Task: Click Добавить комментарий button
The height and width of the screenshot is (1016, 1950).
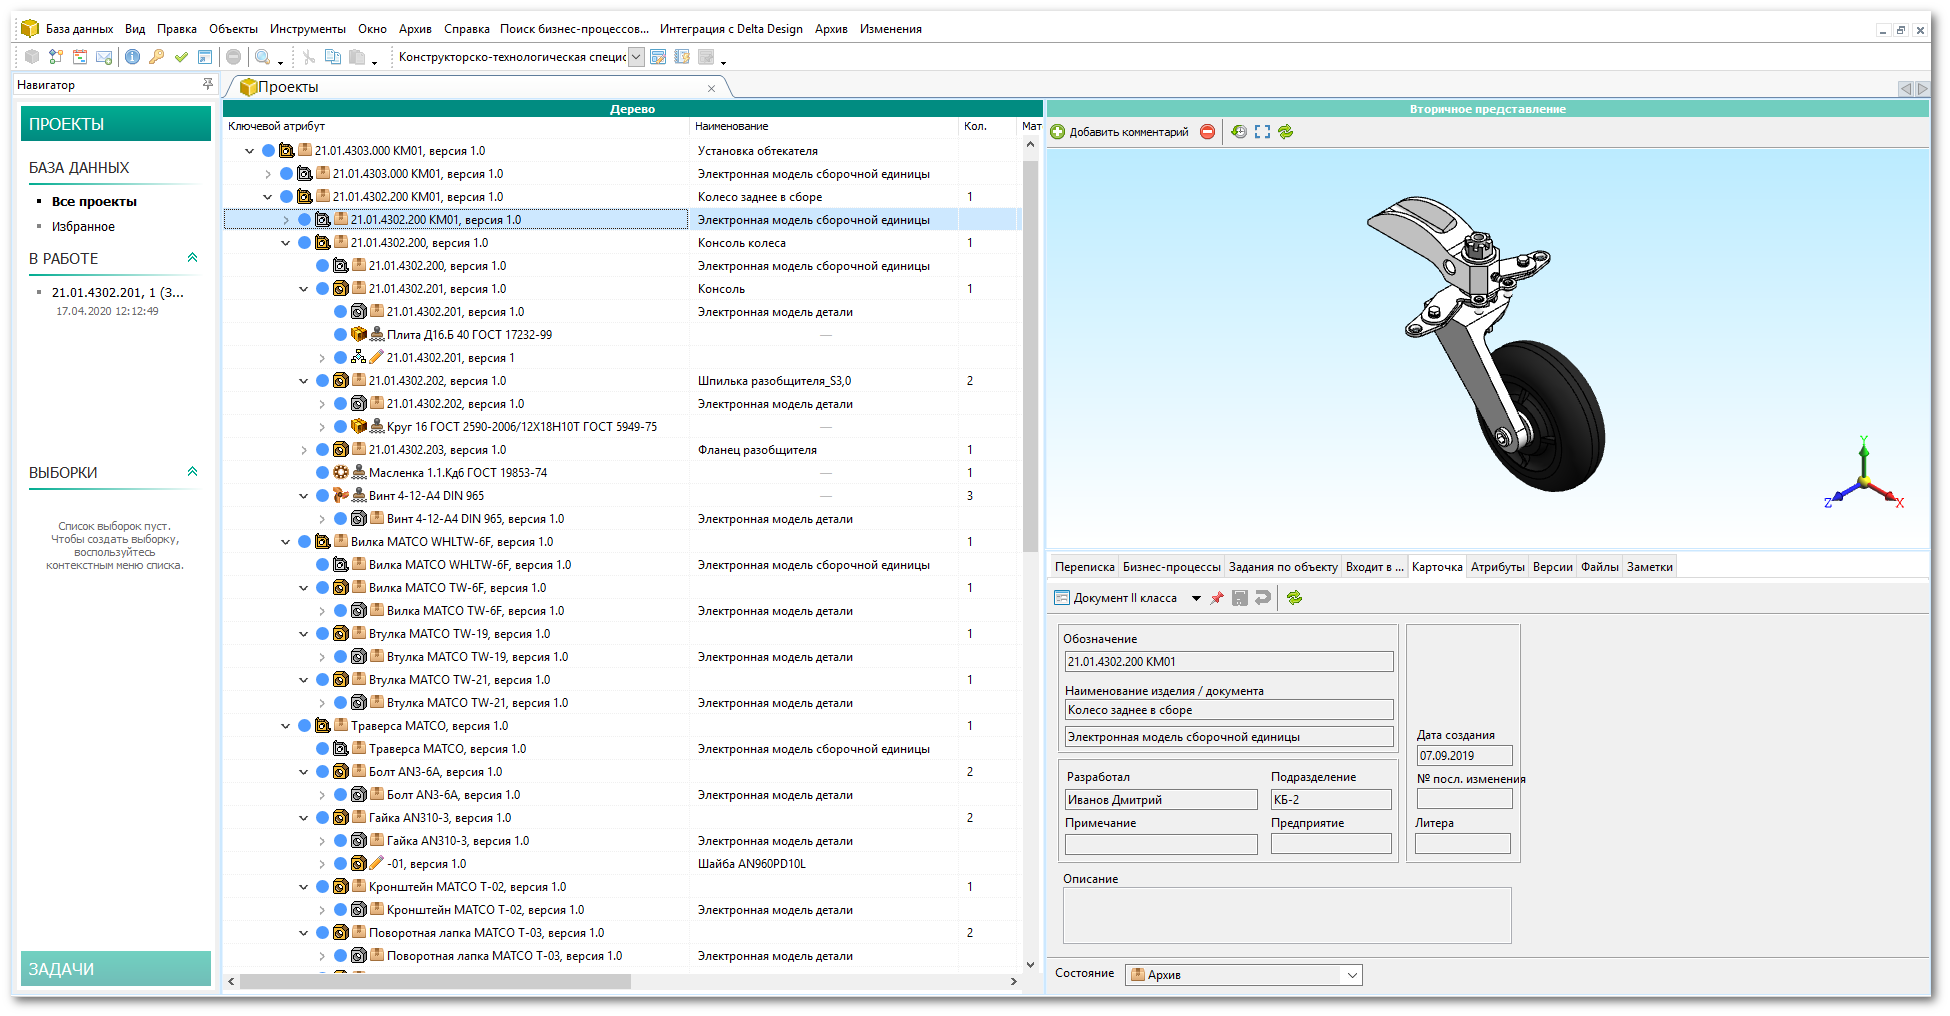Action: 1119,132
